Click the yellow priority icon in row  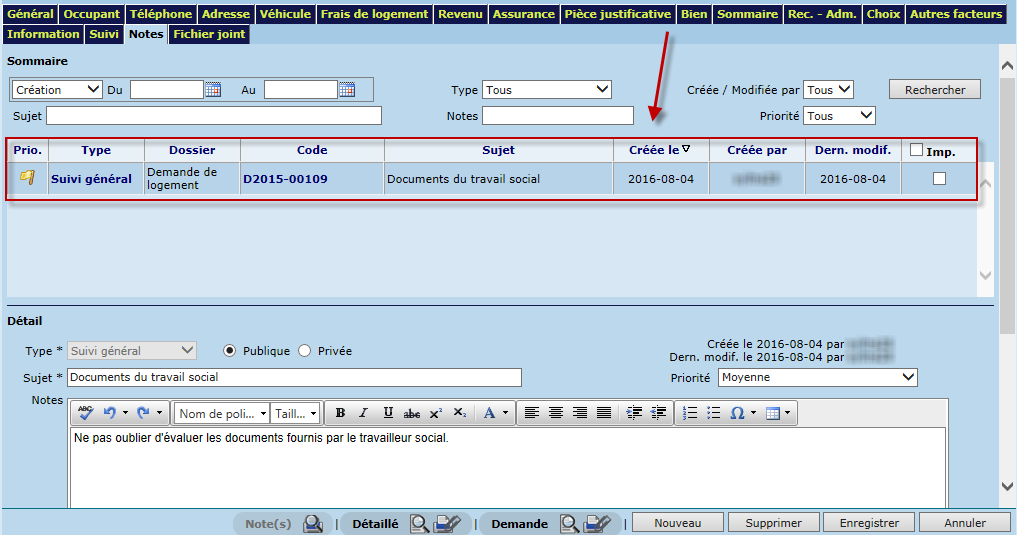coord(27,178)
